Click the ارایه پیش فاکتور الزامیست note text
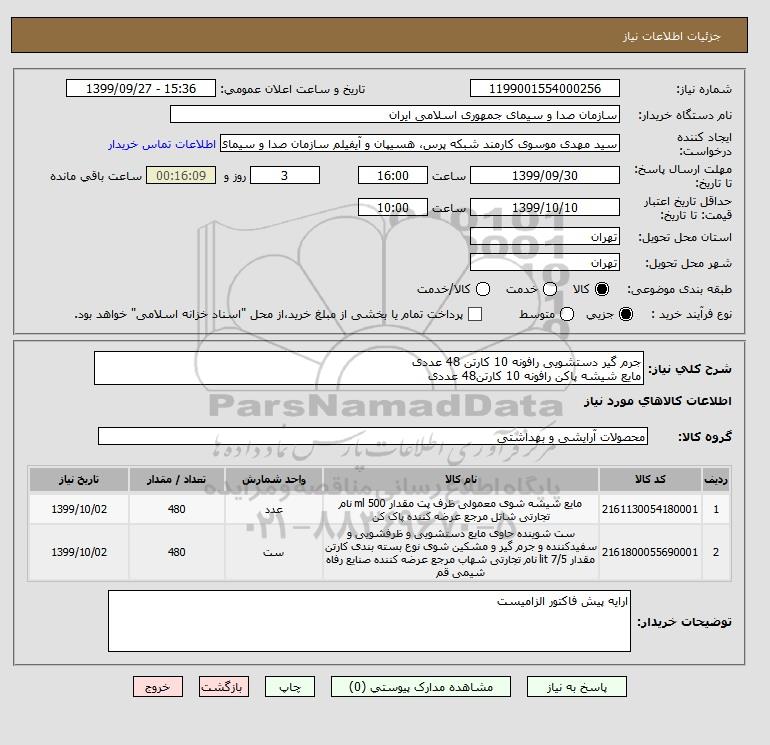 (562, 602)
